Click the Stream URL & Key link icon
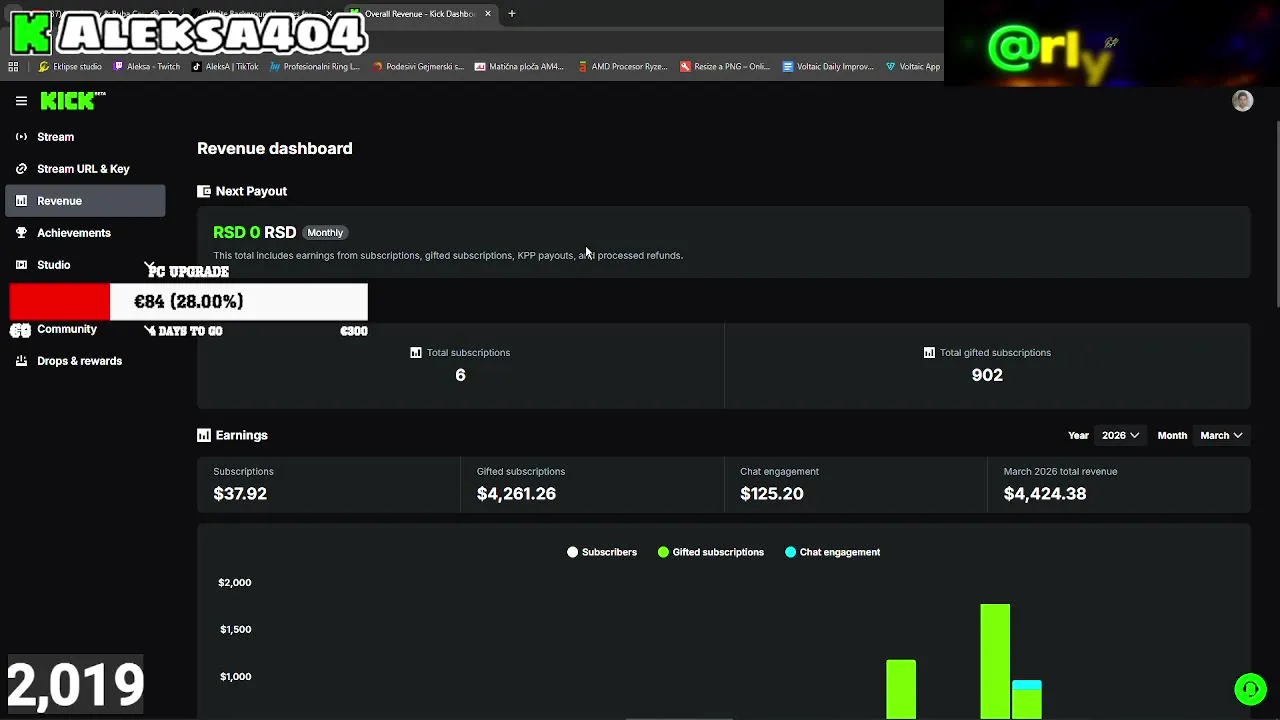This screenshot has height=720, width=1280. point(21,169)
